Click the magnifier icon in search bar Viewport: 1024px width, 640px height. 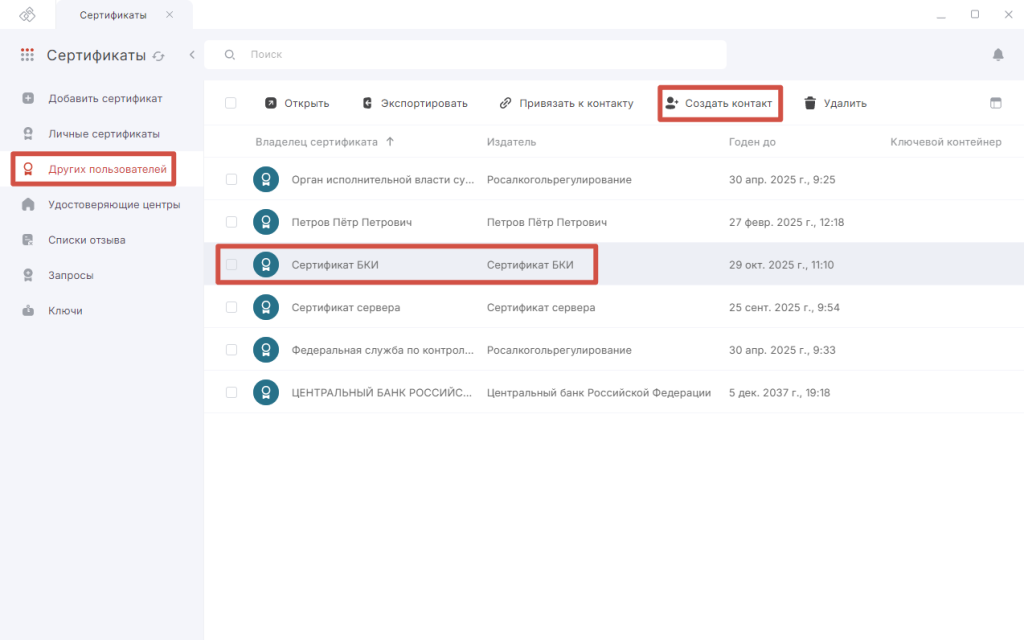pyautogui.click(x=230, y=55)
